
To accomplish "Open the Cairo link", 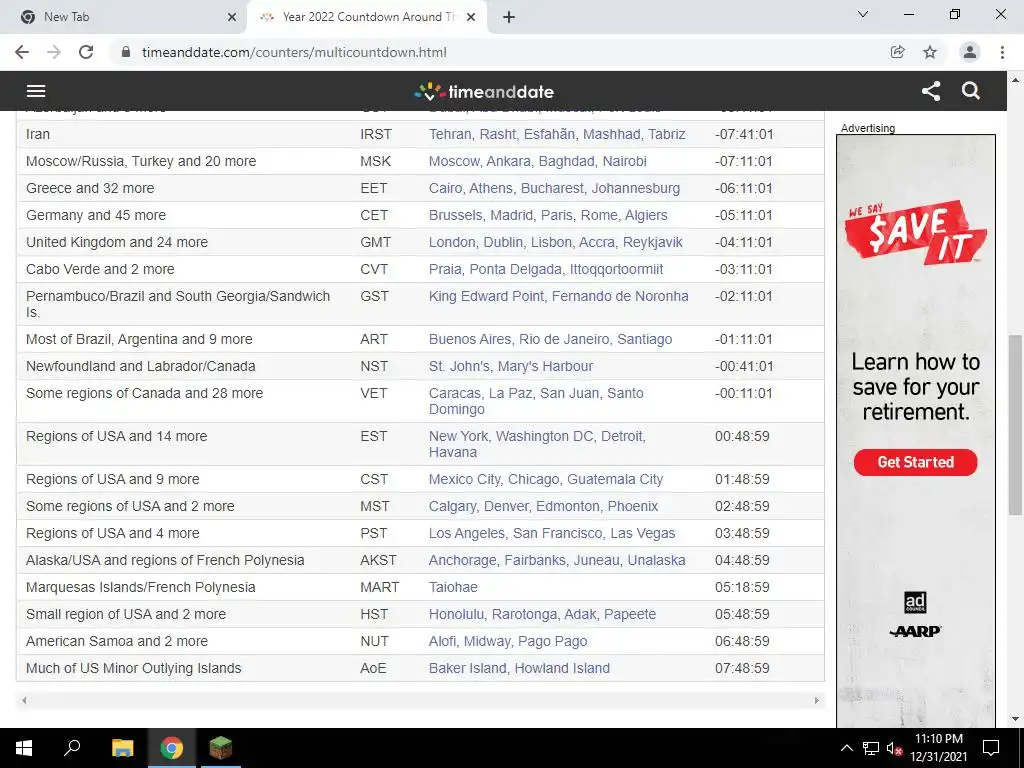I will (445, 188).
